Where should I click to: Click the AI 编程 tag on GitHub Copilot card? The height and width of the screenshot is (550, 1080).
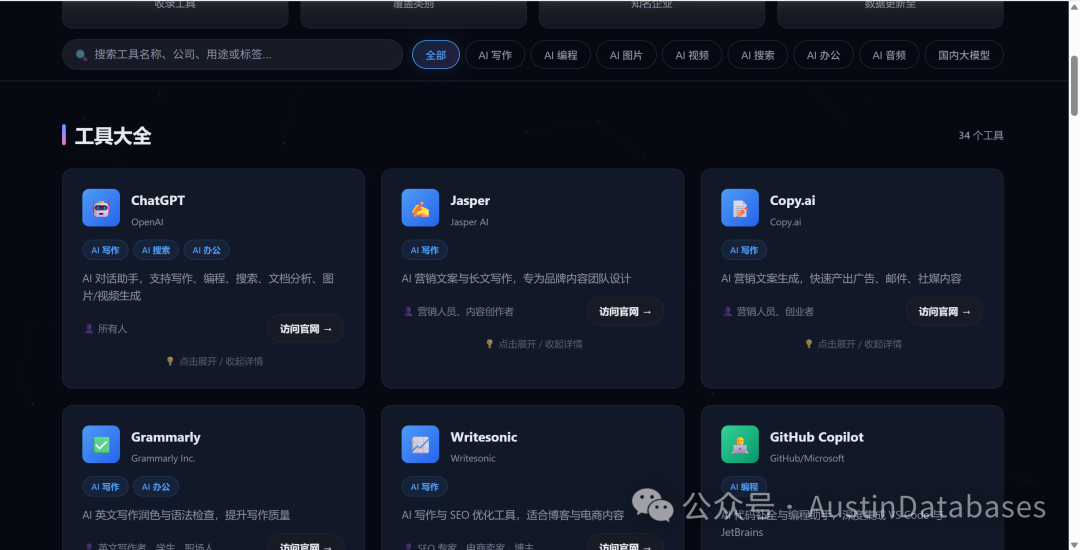[744, 487]
